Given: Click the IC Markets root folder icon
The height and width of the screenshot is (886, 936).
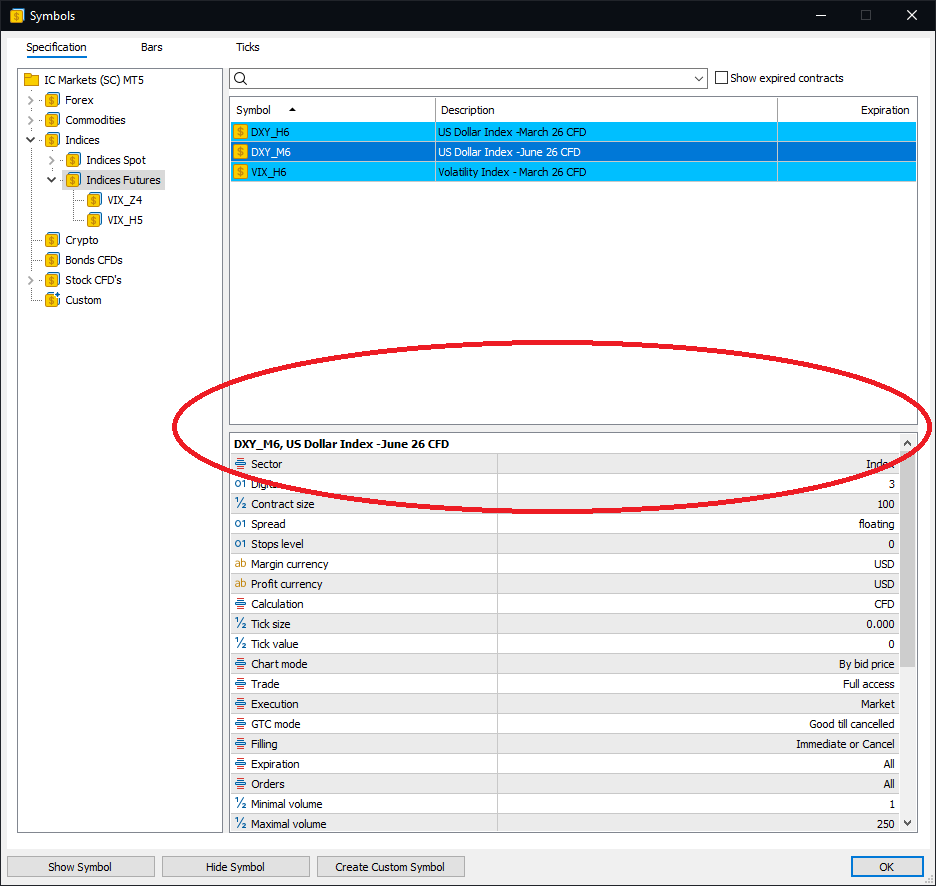Looking at the screenshot, I should [x=32, y=79].
